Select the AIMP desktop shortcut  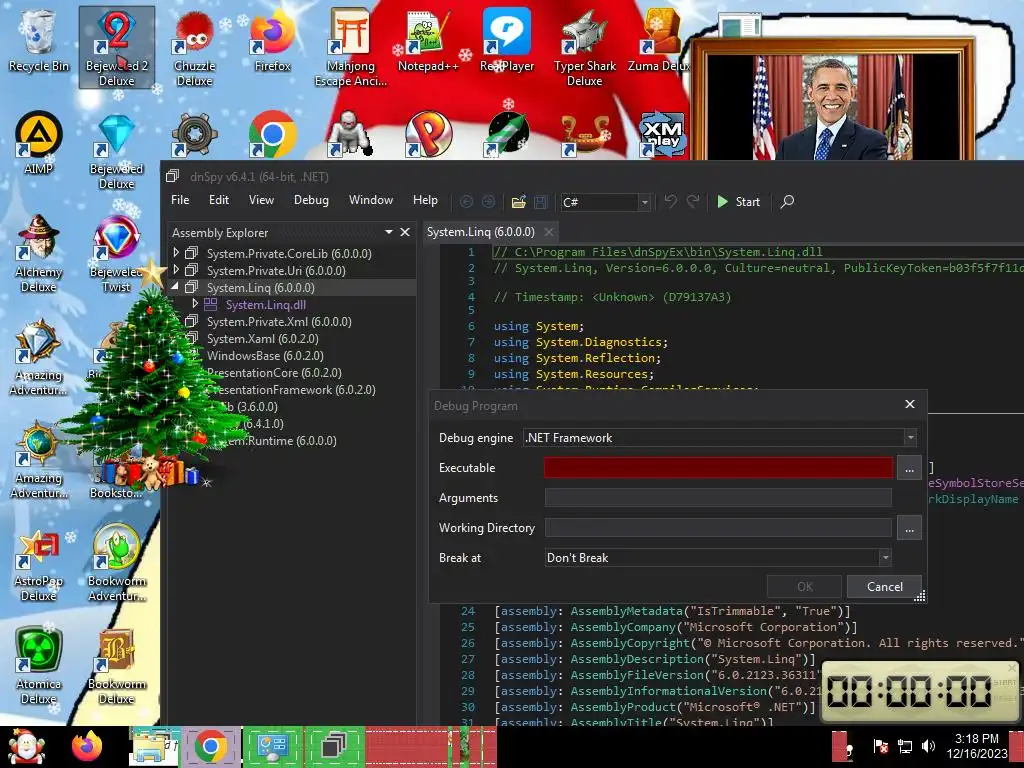click(39, 142)
